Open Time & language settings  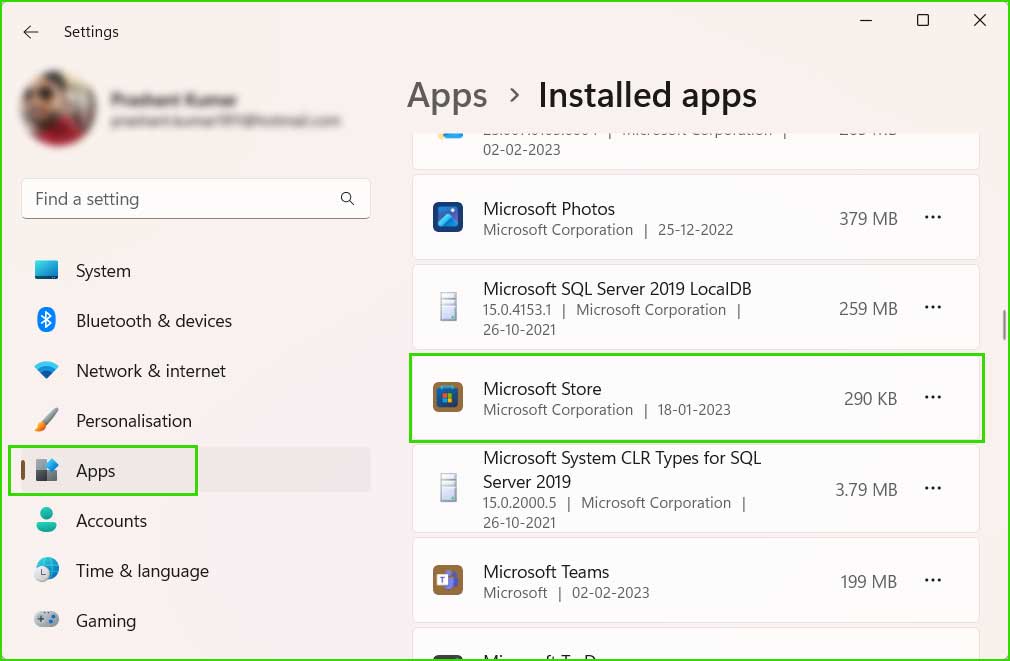(x=196, y=571)
